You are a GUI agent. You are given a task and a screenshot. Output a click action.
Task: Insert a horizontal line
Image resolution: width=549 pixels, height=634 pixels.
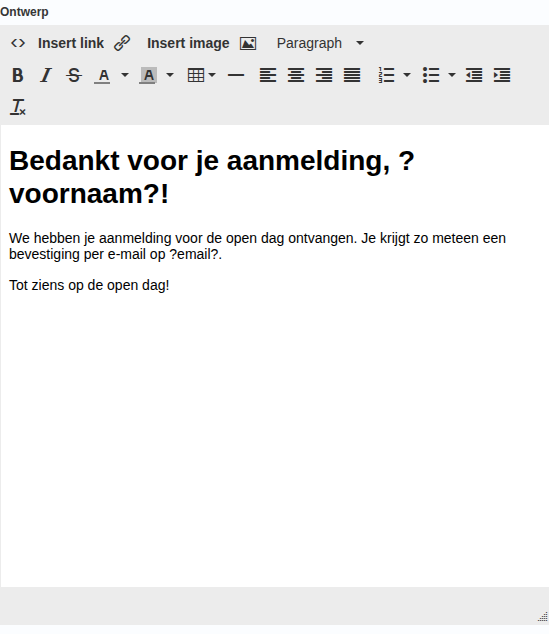(236, 75)
